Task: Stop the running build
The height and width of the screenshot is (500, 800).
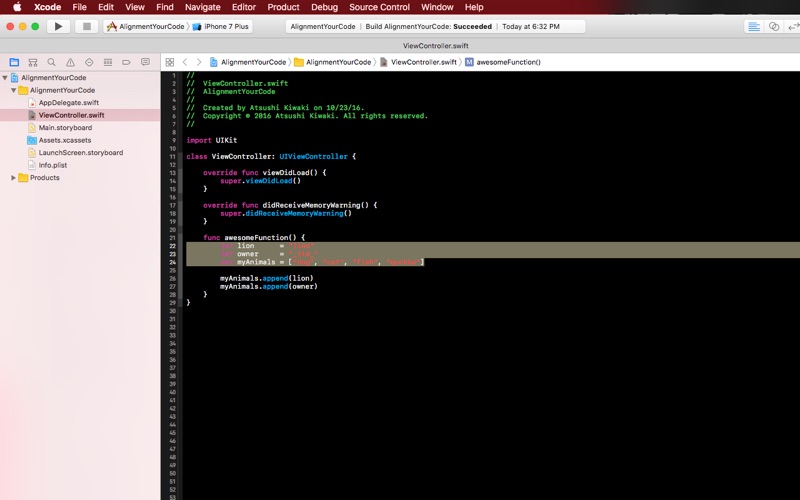Action: (87, 27)
